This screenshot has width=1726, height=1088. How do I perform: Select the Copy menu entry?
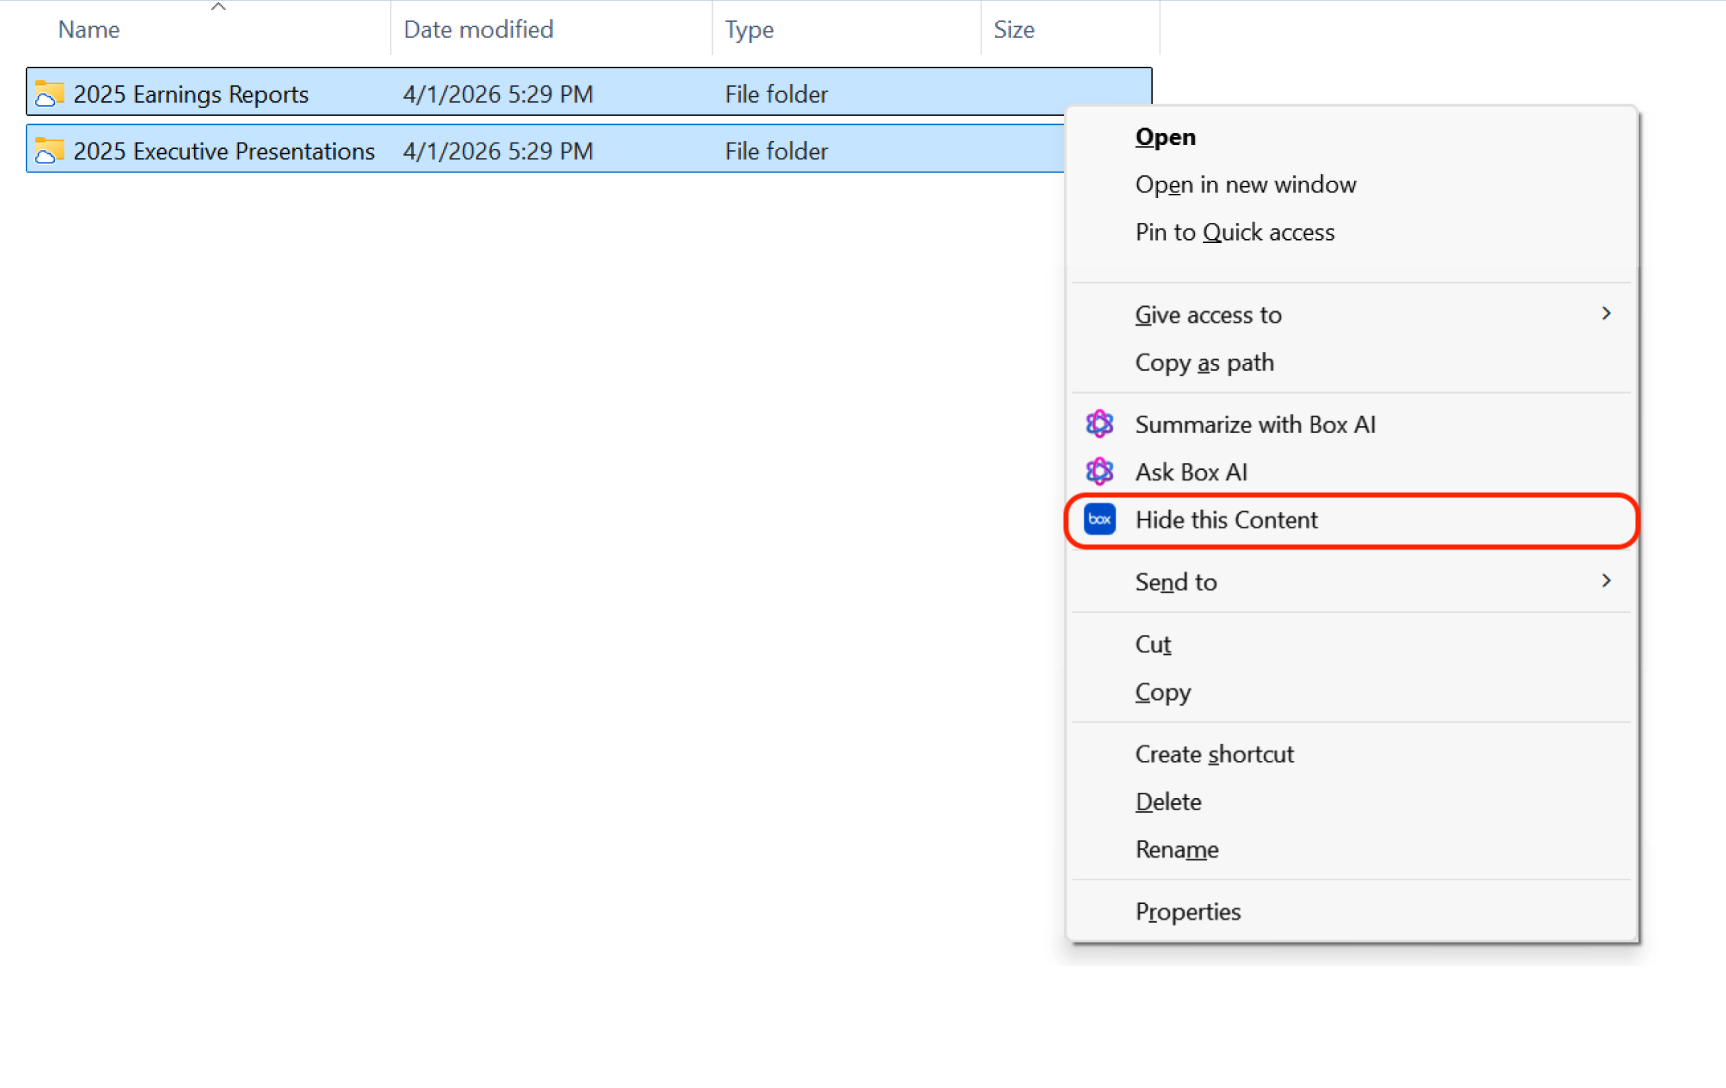(x=1162, y=692)
